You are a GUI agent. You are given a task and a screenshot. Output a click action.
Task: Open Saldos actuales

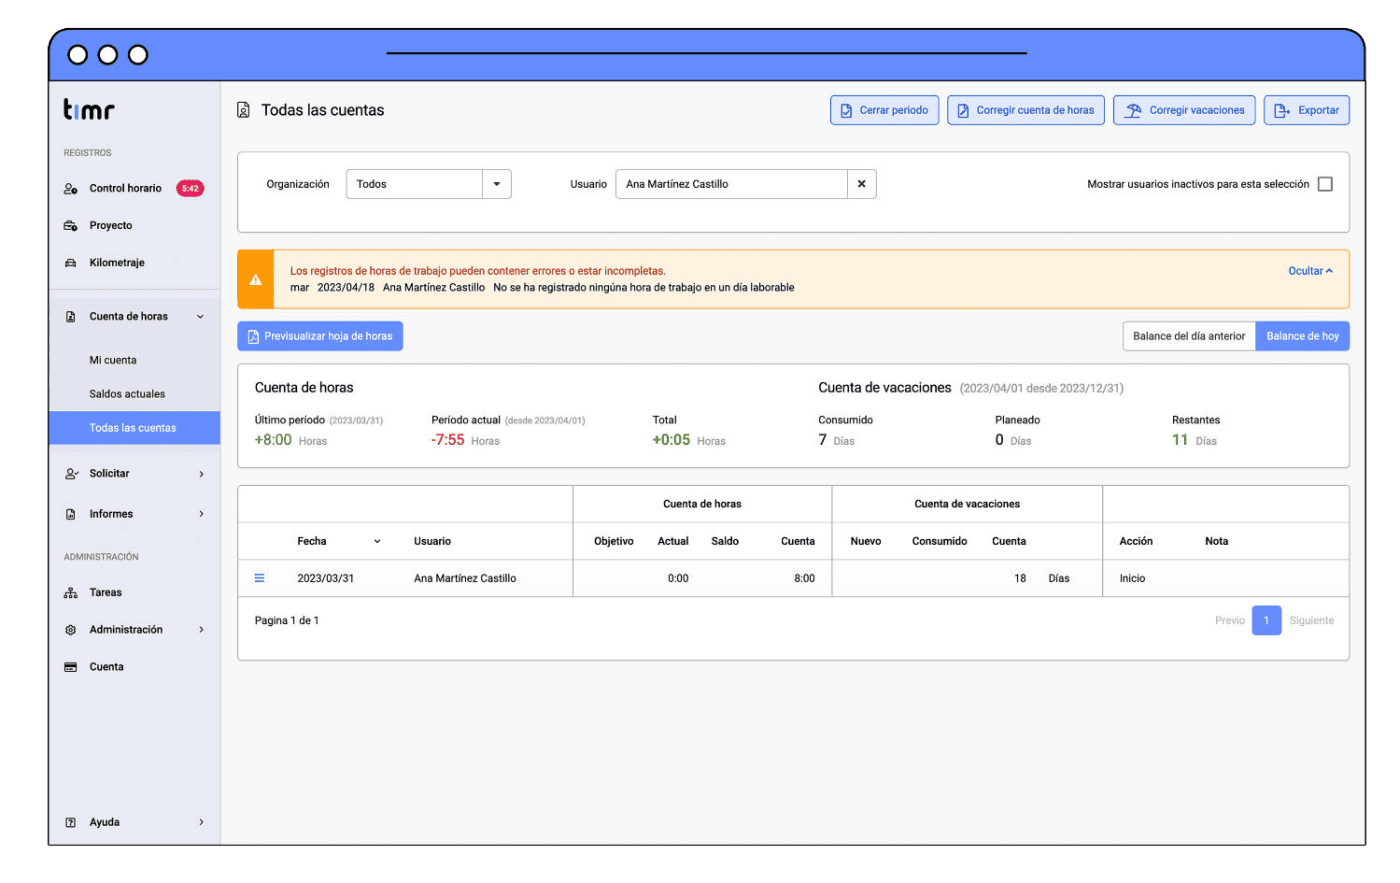127,394
